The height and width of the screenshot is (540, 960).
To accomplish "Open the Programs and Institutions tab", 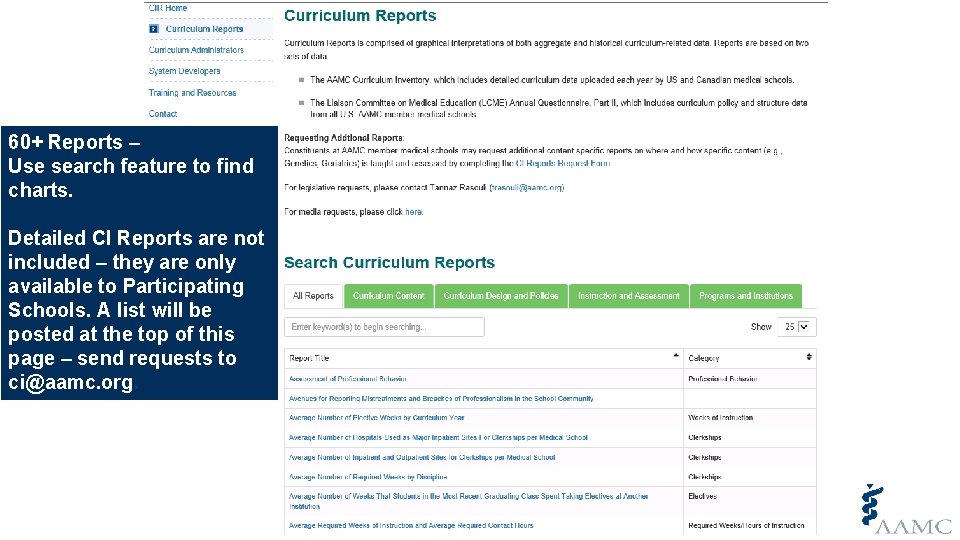I will point(746,296).
